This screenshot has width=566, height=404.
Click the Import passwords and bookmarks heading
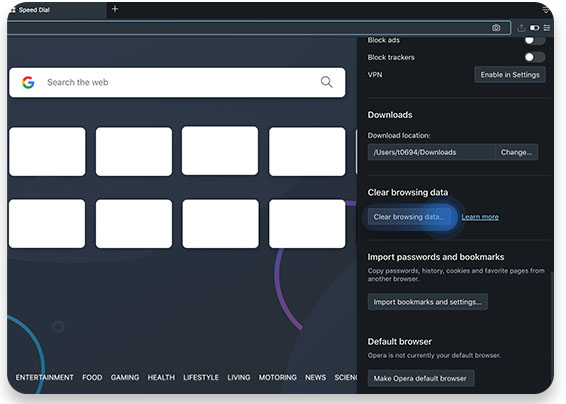pyautogui.click(x=436, y=257)
